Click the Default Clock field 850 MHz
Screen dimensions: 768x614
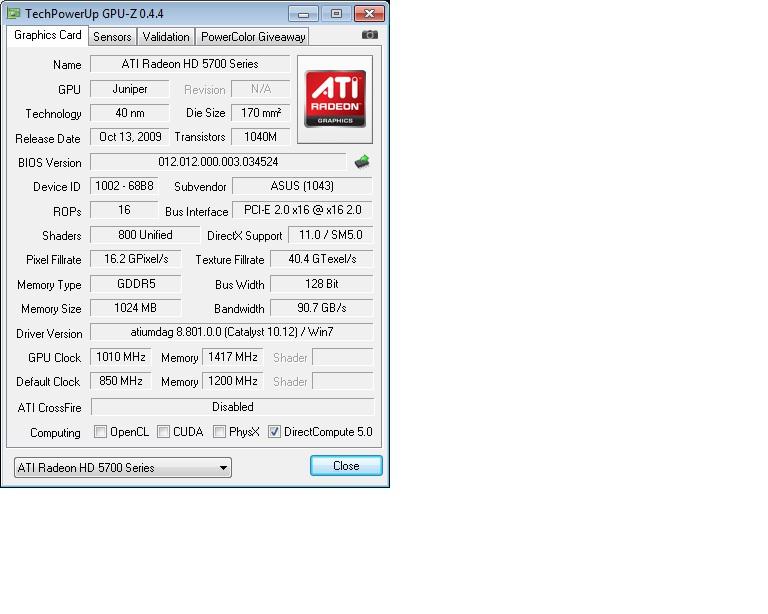[121, 380]
